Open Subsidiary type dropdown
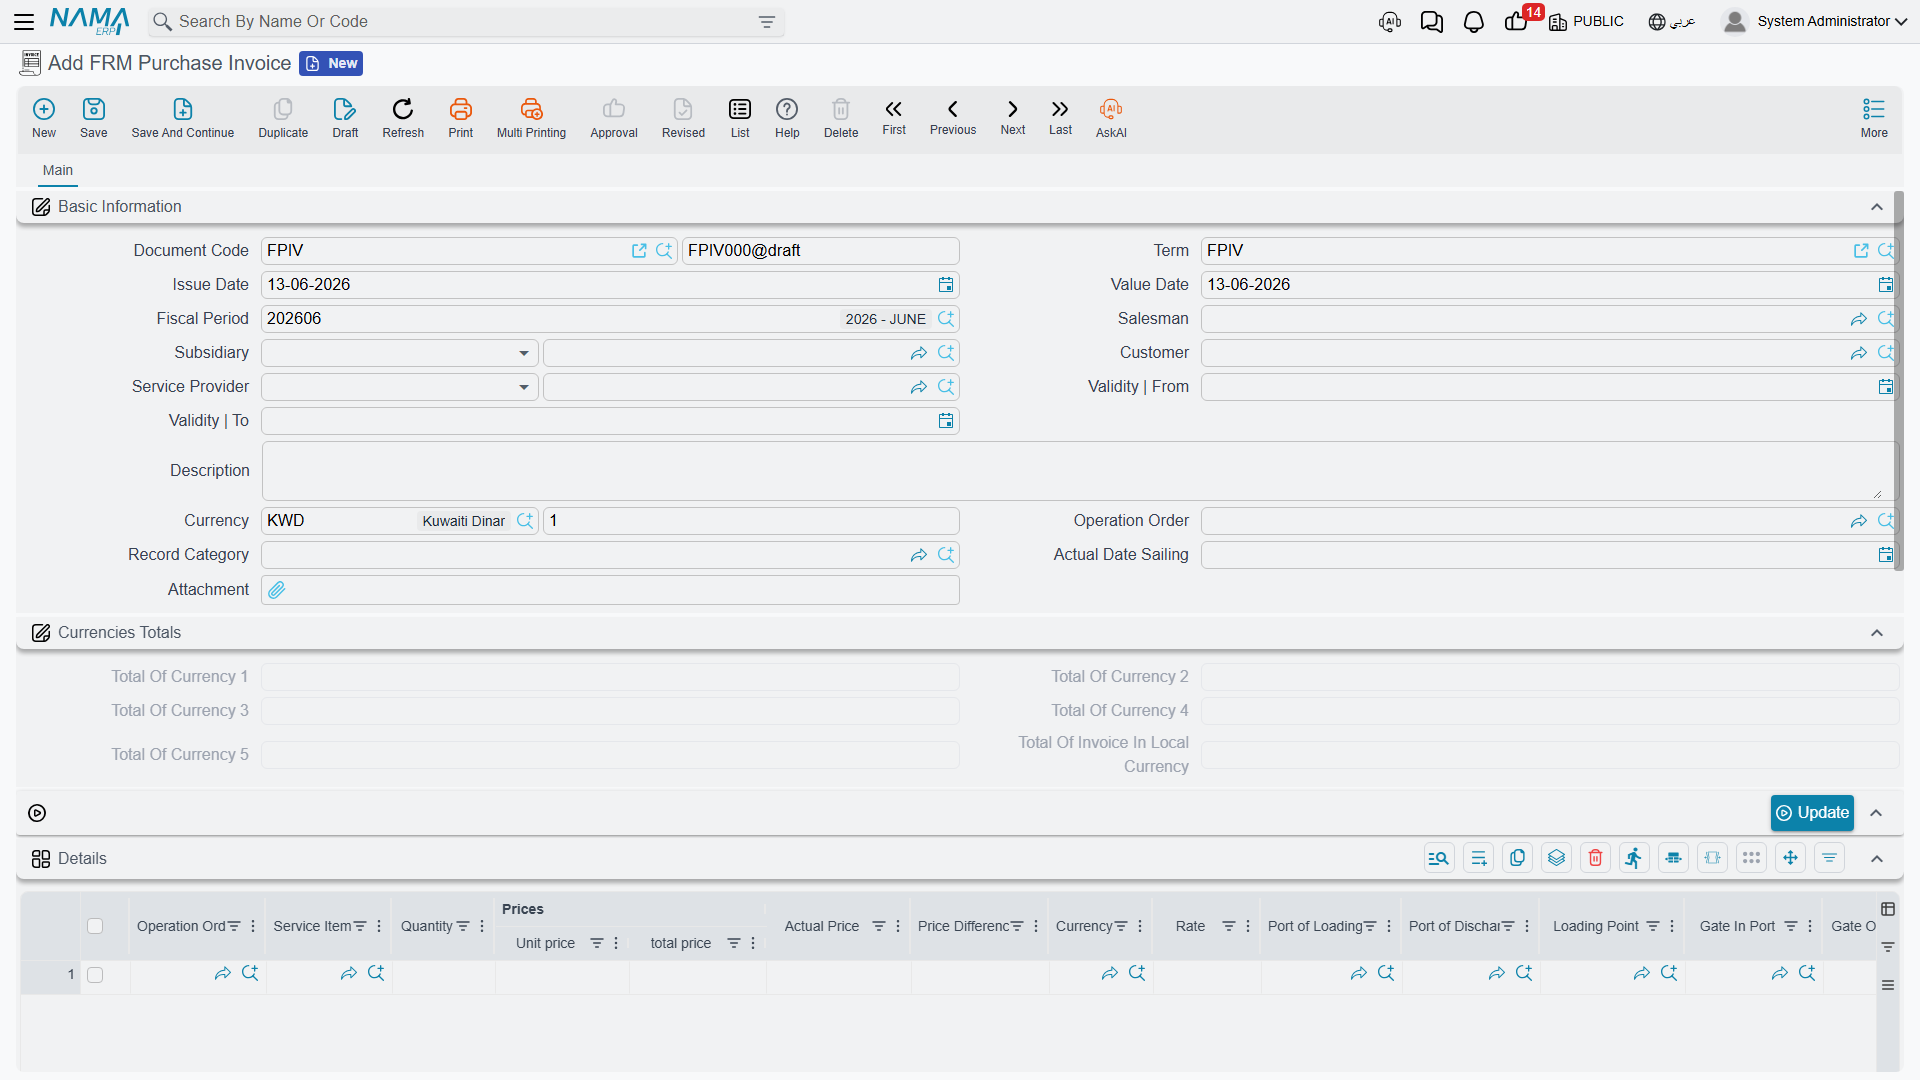The width and height of the screenshot is (1920, 1080). coord(524,353)
